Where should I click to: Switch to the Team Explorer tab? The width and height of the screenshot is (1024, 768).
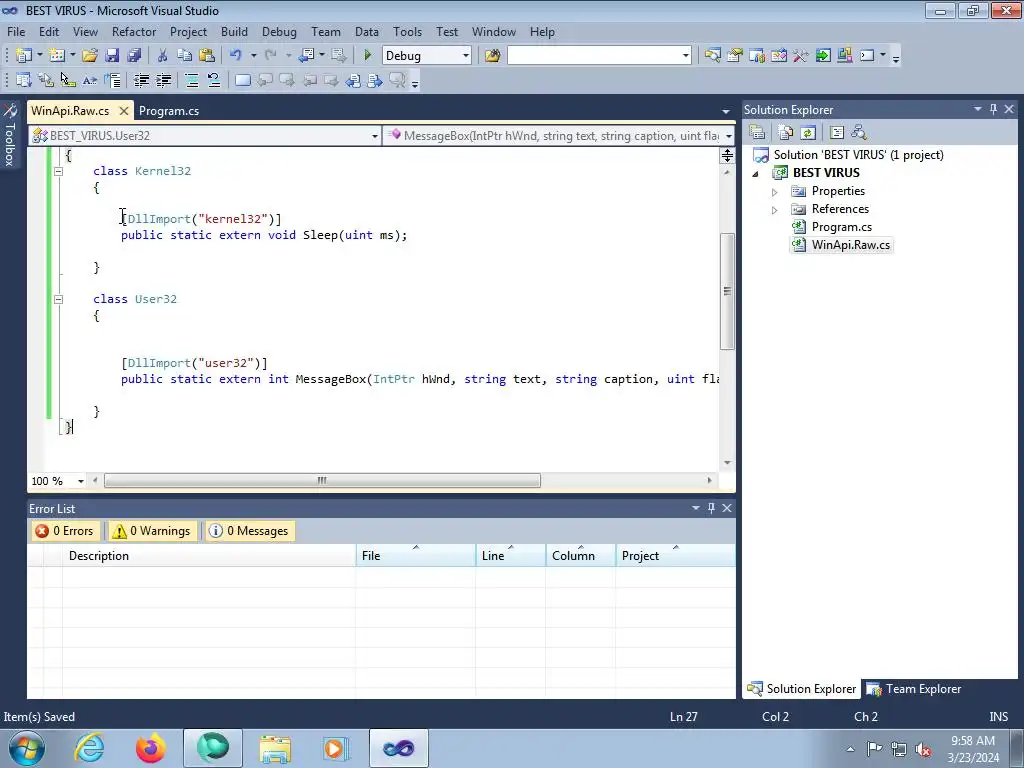coord(914,689)
